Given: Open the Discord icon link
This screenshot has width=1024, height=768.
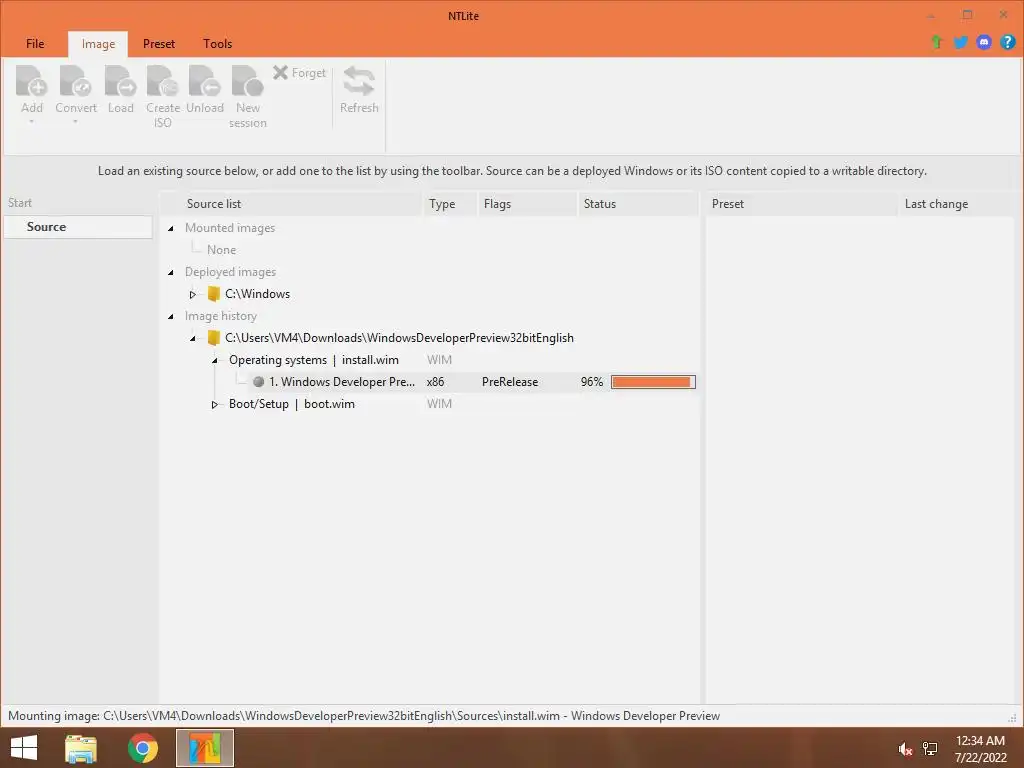Looking at the screenshot, I should click(x=984, y=42).
